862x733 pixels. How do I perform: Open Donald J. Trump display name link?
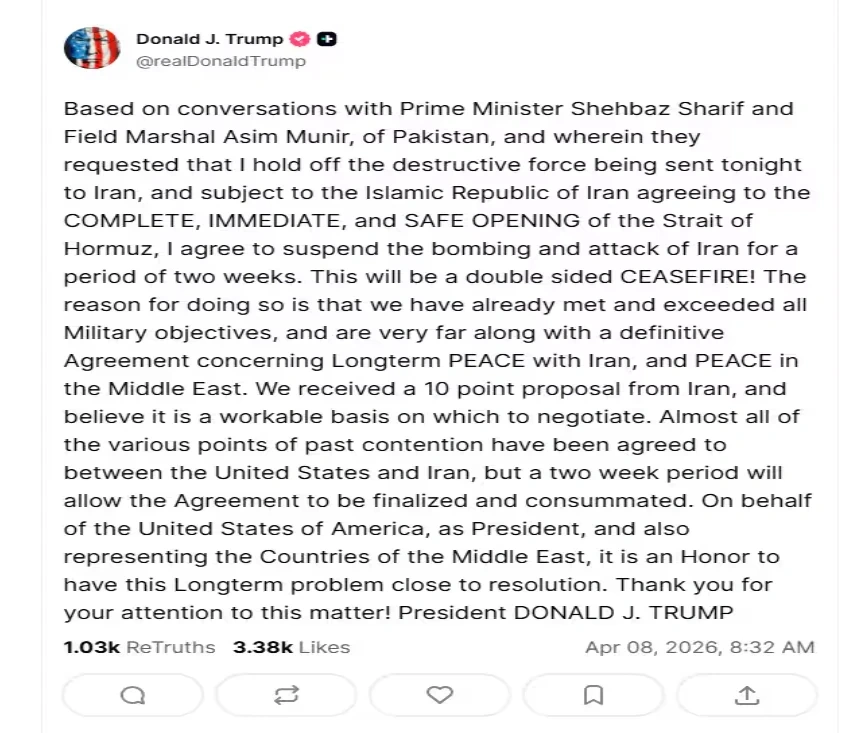[209, 40]
